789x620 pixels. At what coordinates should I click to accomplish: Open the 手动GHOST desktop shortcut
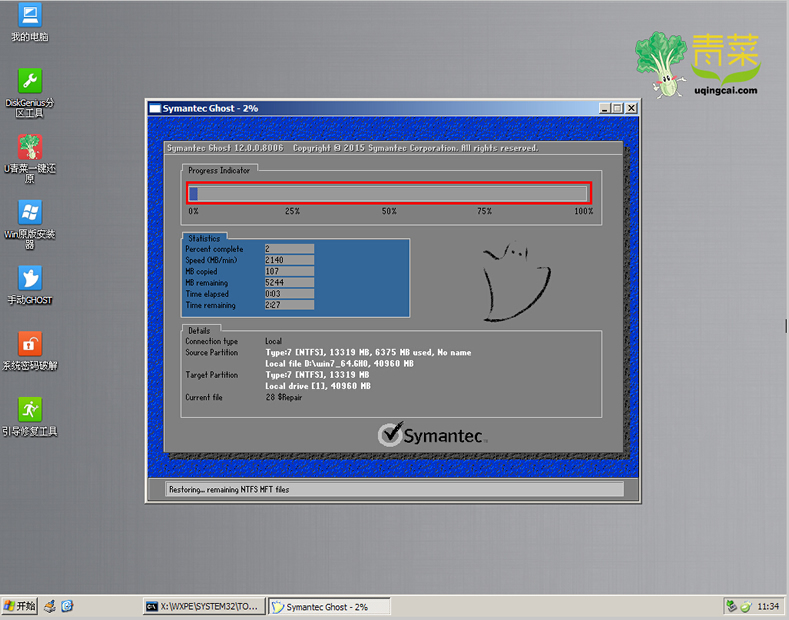tap(29, 279)
